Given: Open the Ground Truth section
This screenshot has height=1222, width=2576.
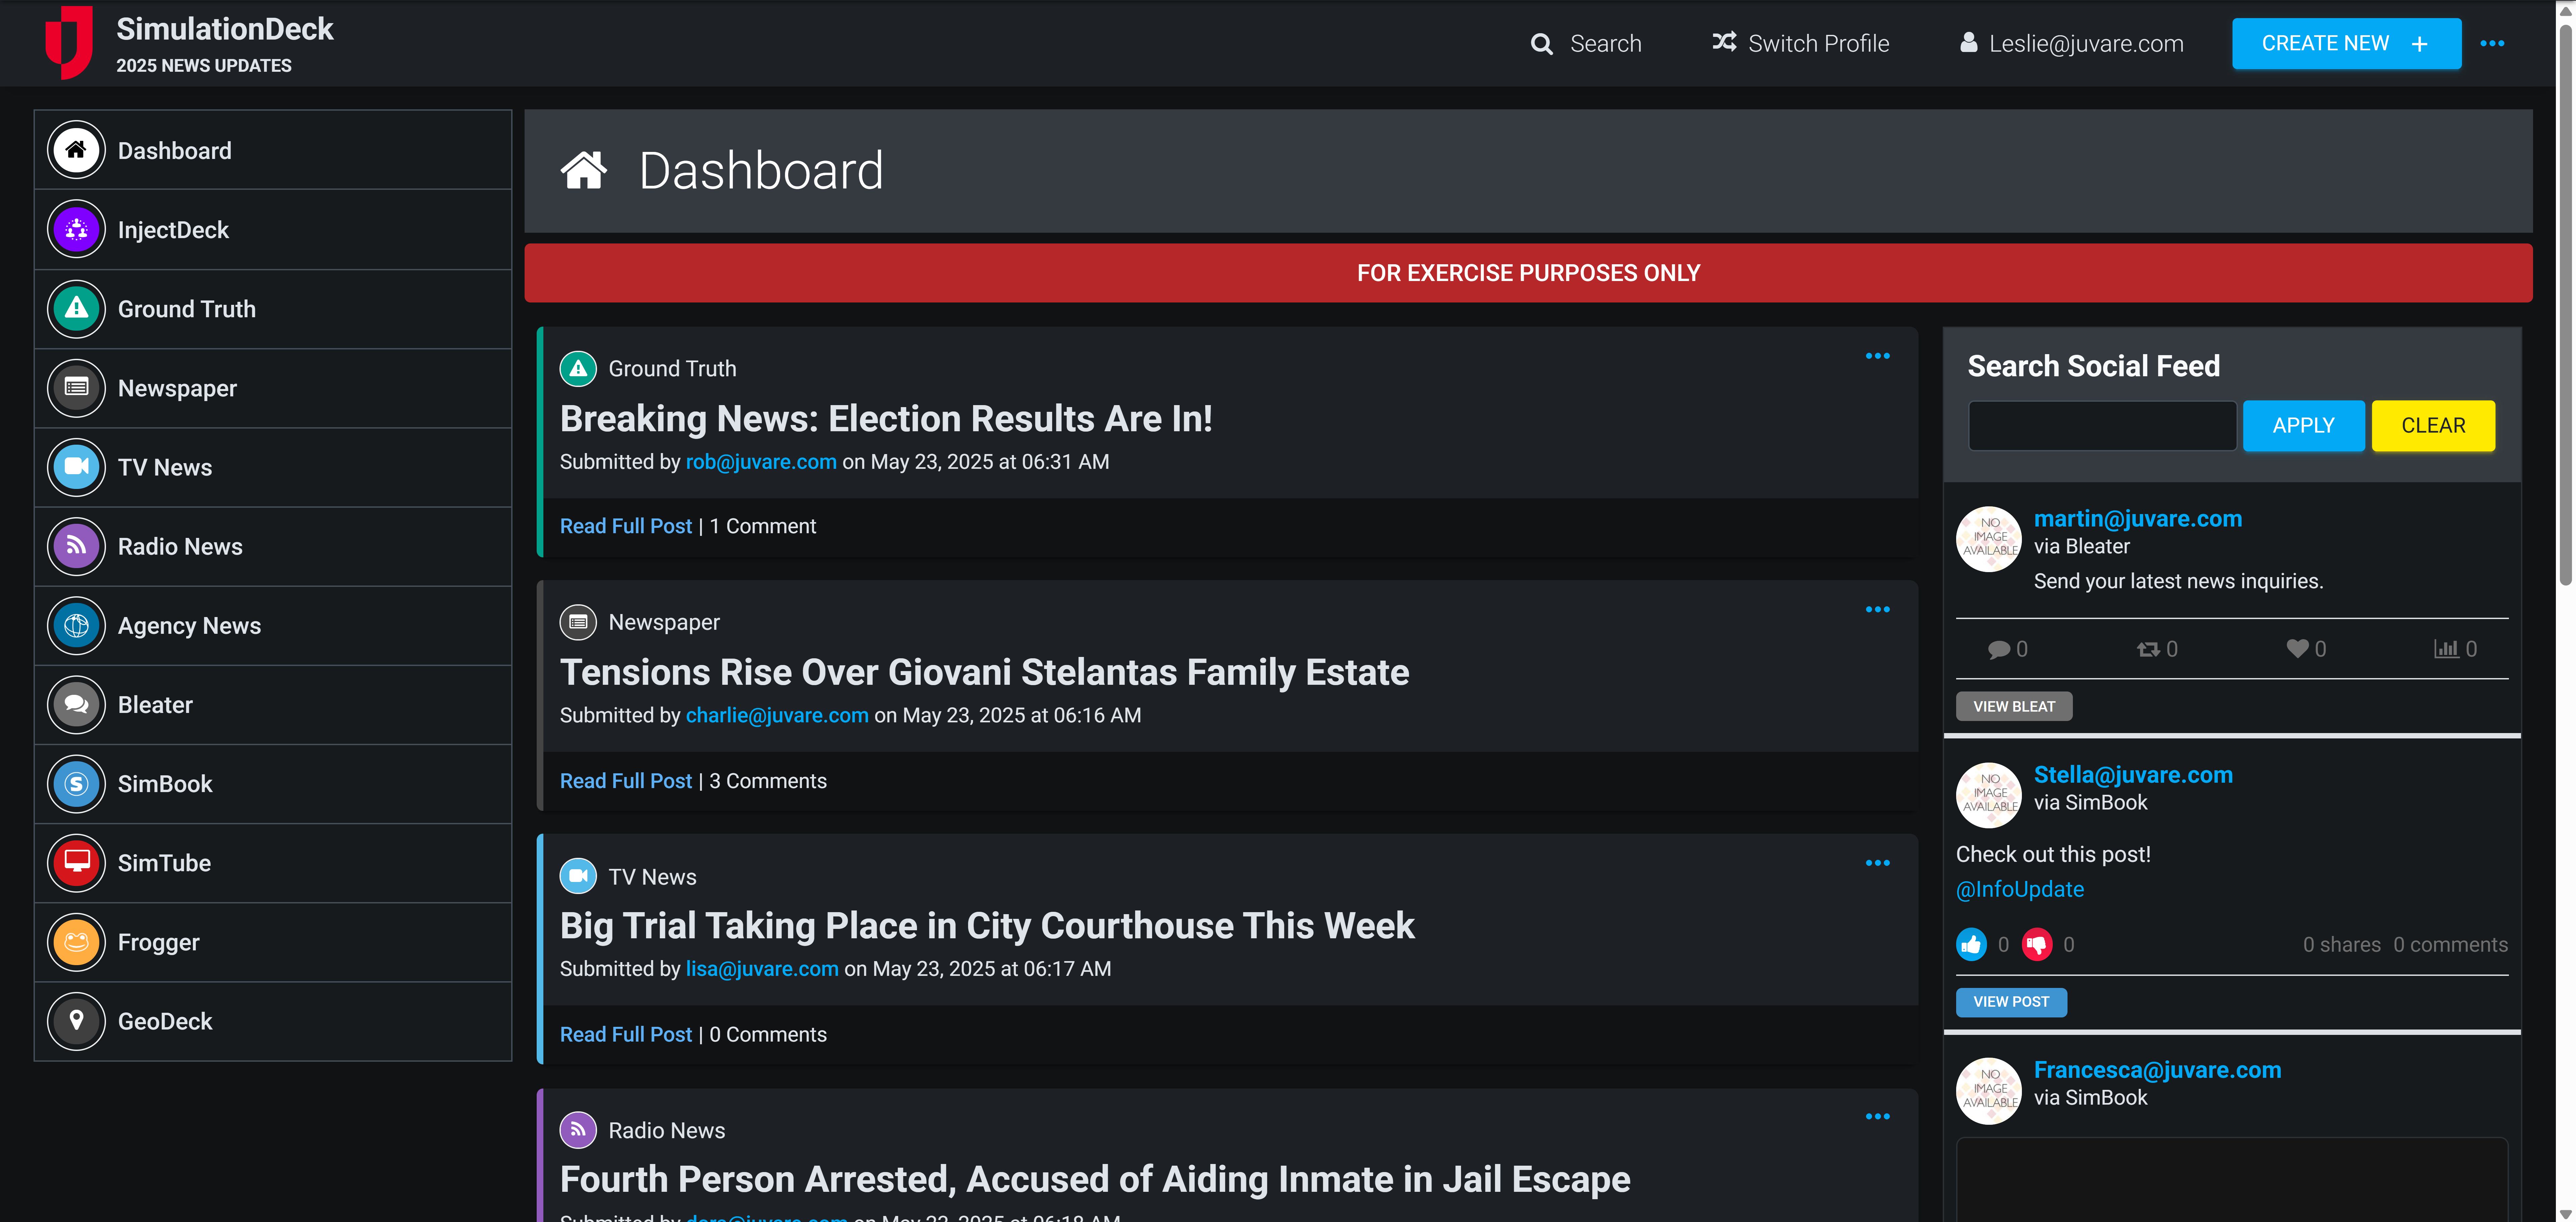Looking at the screenshot, I should pyautogui.click(x=186, y=309).
